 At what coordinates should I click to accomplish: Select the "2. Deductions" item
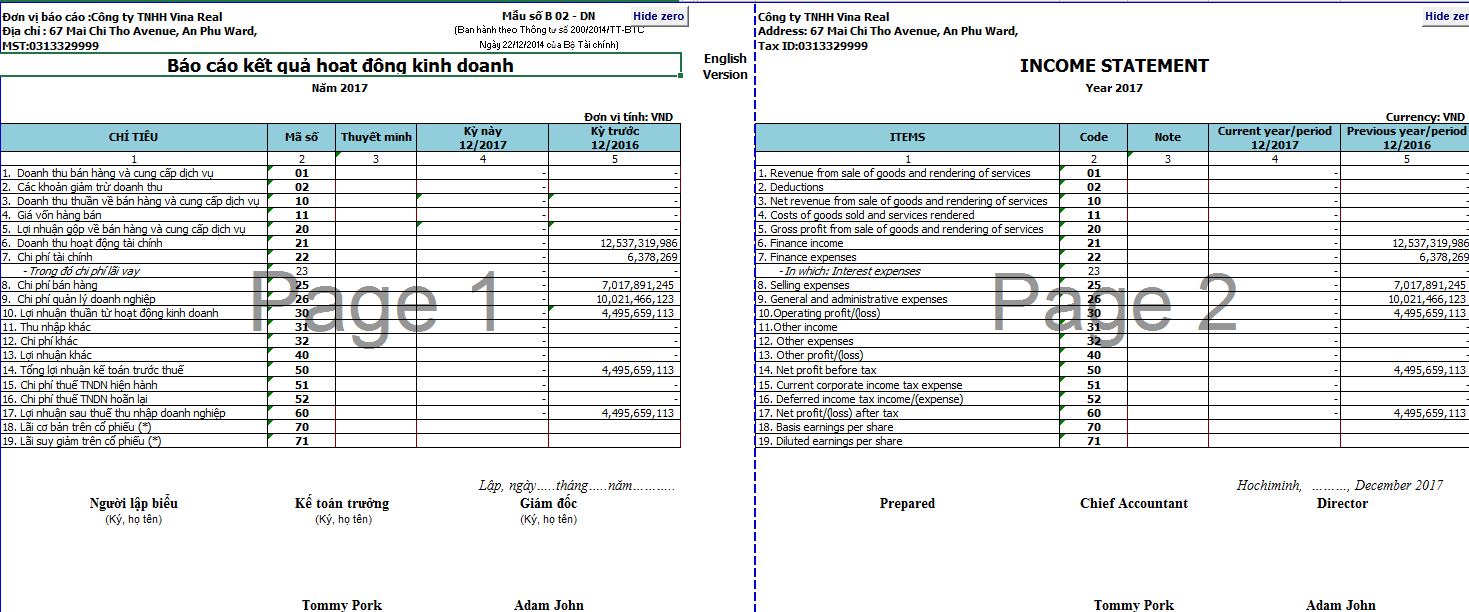tap(790, 187)
